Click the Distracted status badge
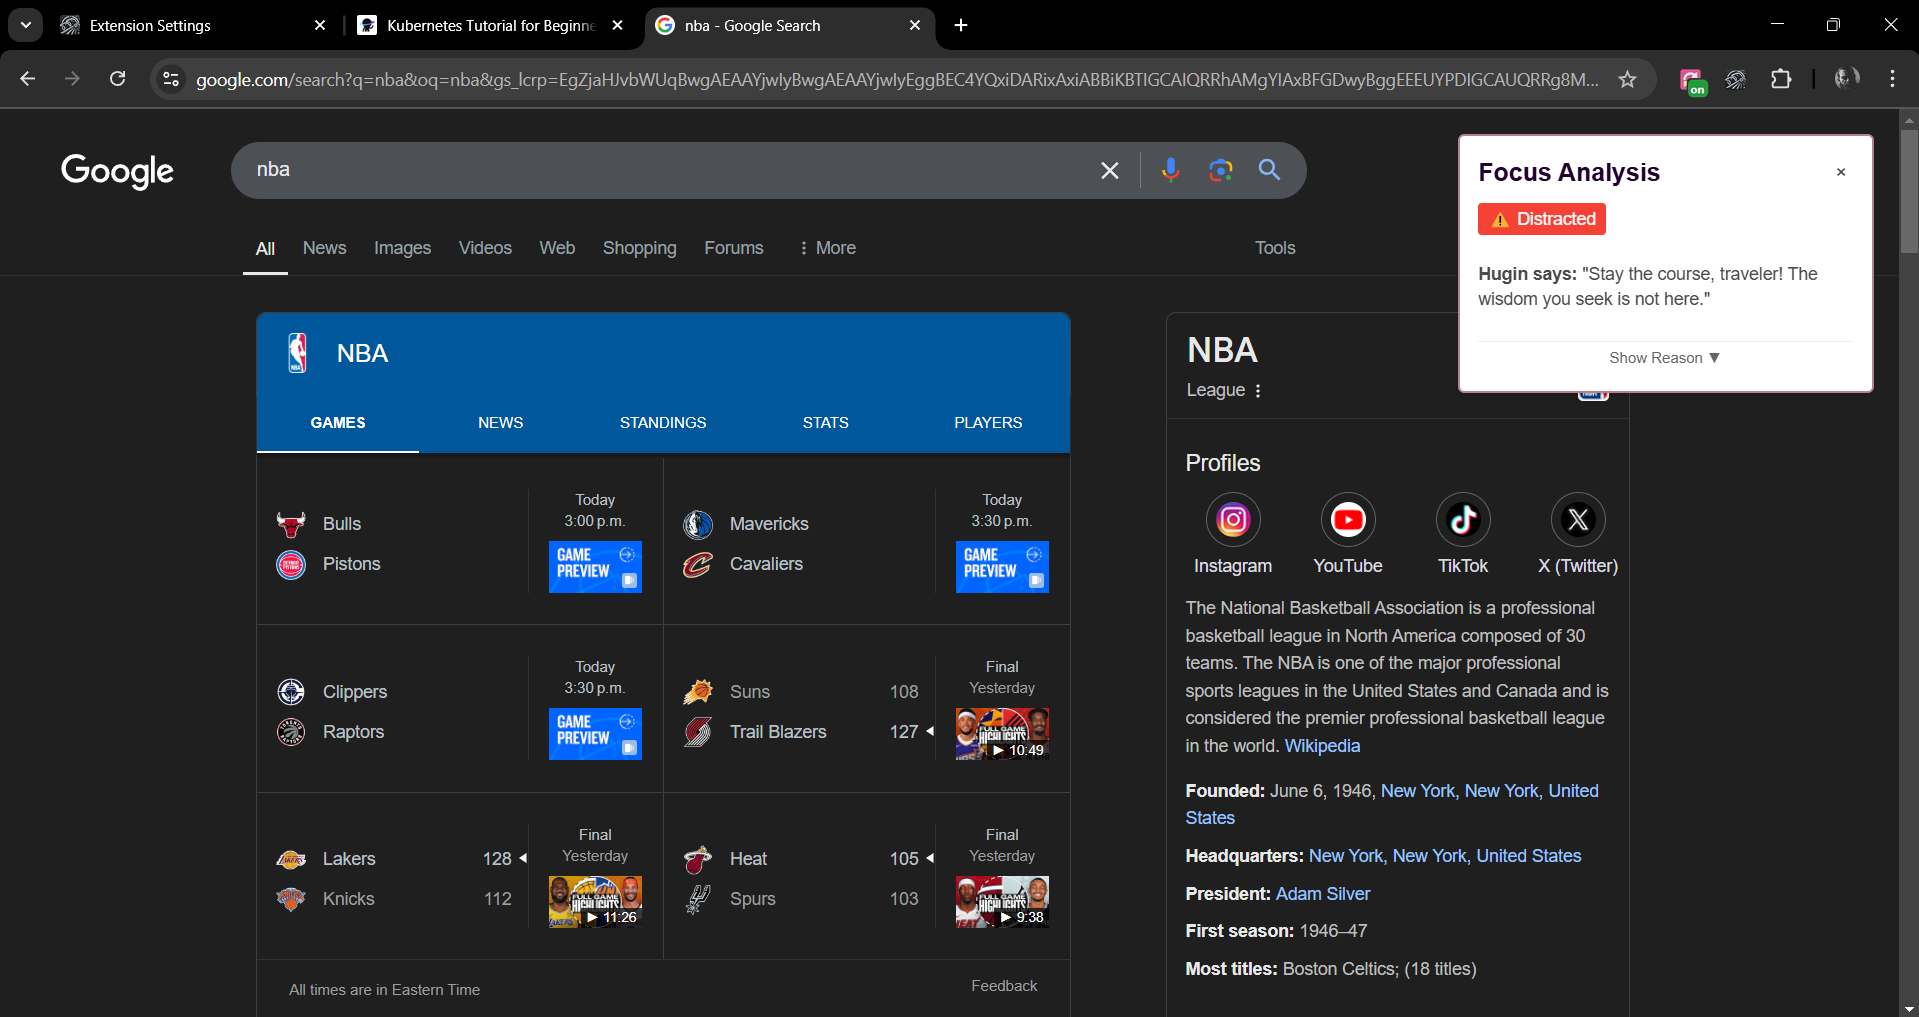 coord(1542,219)
